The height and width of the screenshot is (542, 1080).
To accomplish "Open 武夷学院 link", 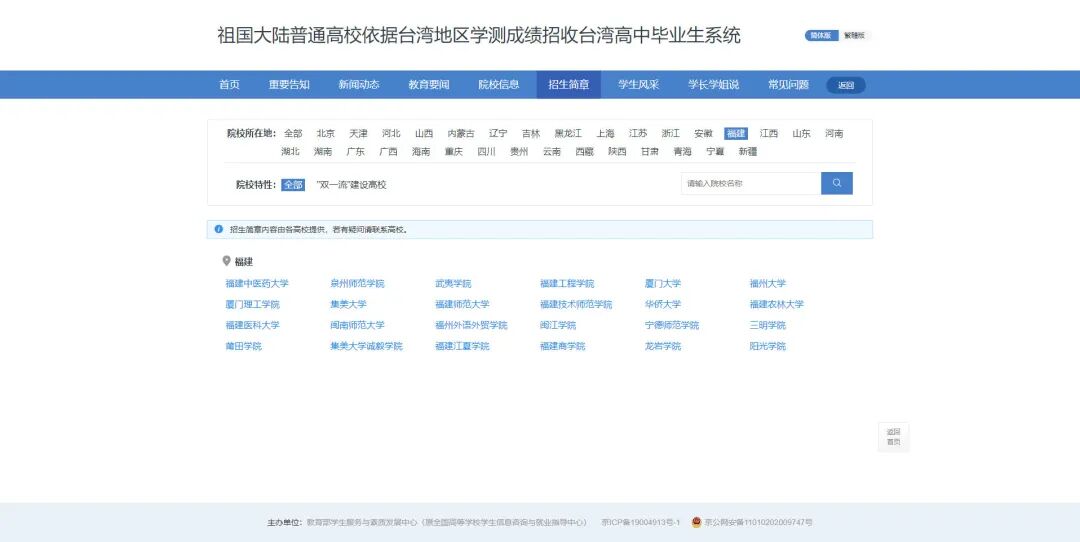I will click(453, 284).
